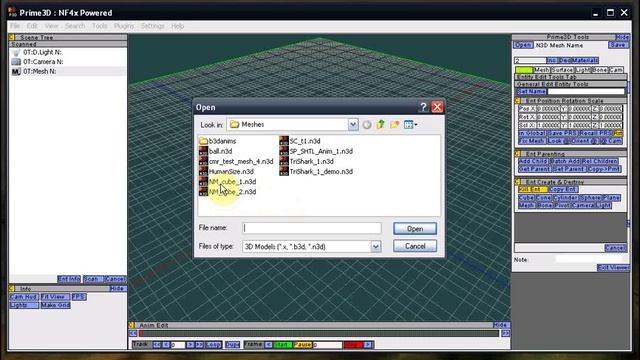The height and width of the screenshot is (360, 640).
Task: Click Open button in file dialog
Action: tap(415, 229)
